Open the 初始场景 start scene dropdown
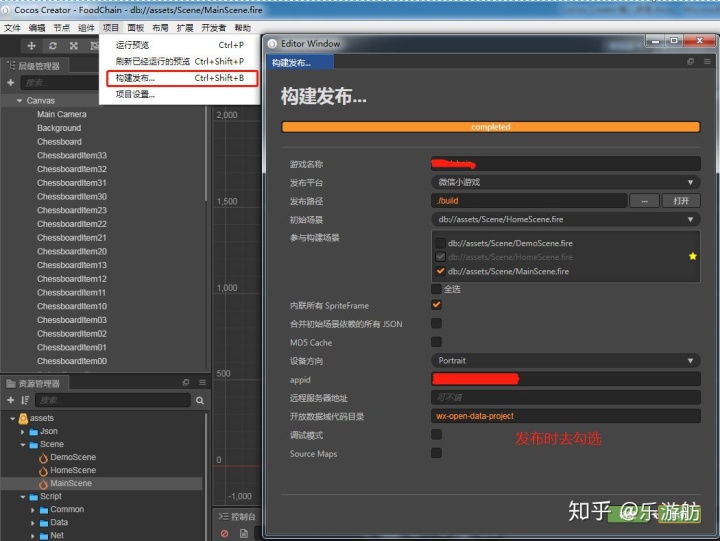The height and width of the screenshot is (541, 720). point(566,220)
